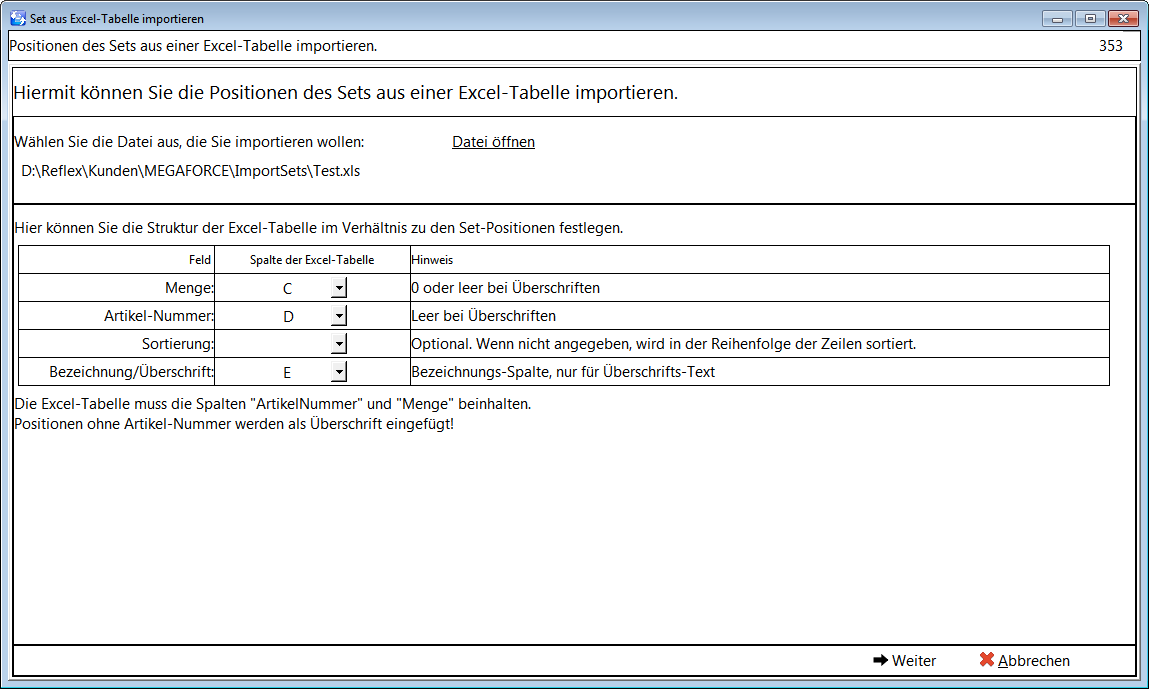Click text 'Hier können Sie die Struktur'
This screenshot has height=689, width=1149.
tap(319, 228)
